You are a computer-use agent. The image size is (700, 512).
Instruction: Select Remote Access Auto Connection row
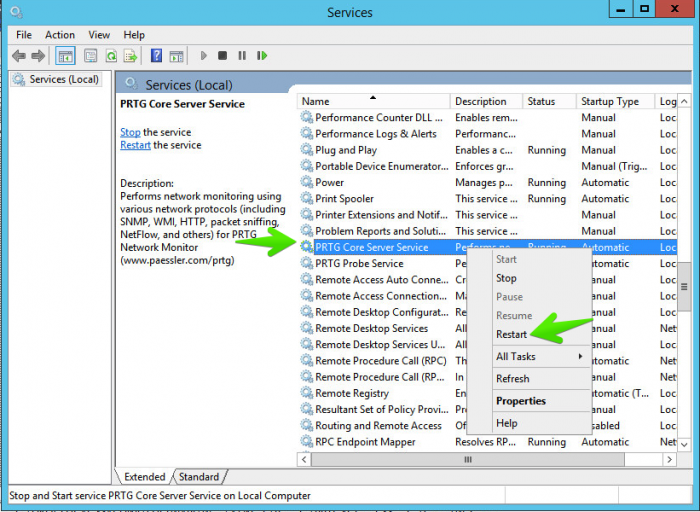[488, 279]
